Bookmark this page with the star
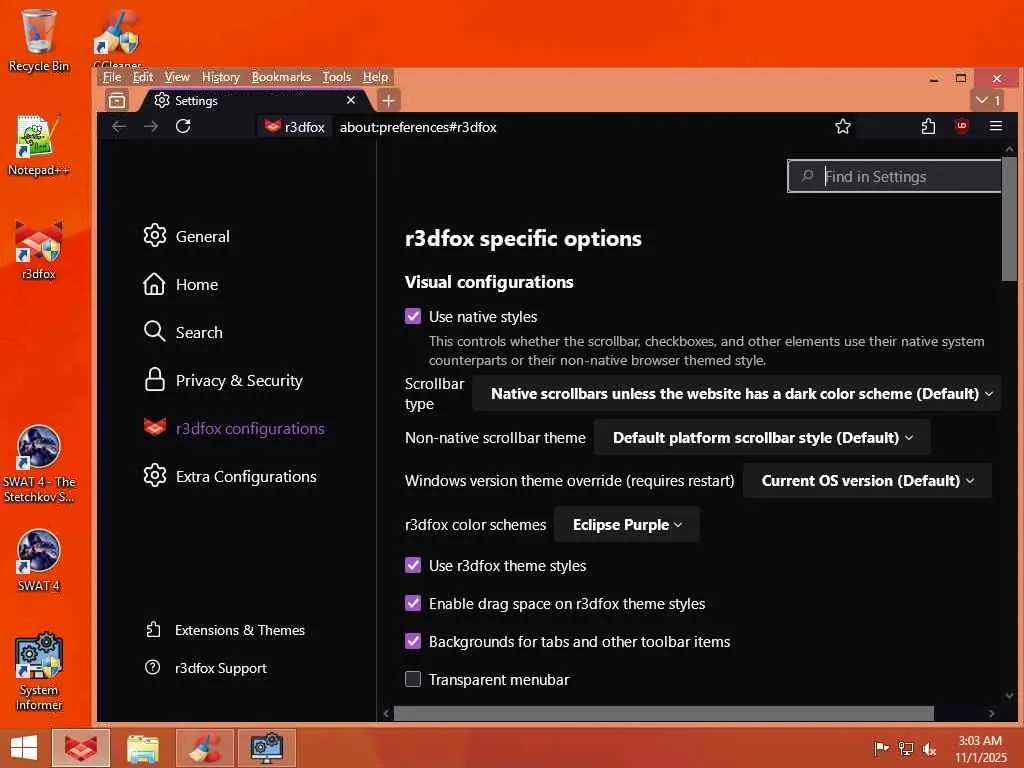This screenshot has width=1024, height=768. click(x=842, y=127)
